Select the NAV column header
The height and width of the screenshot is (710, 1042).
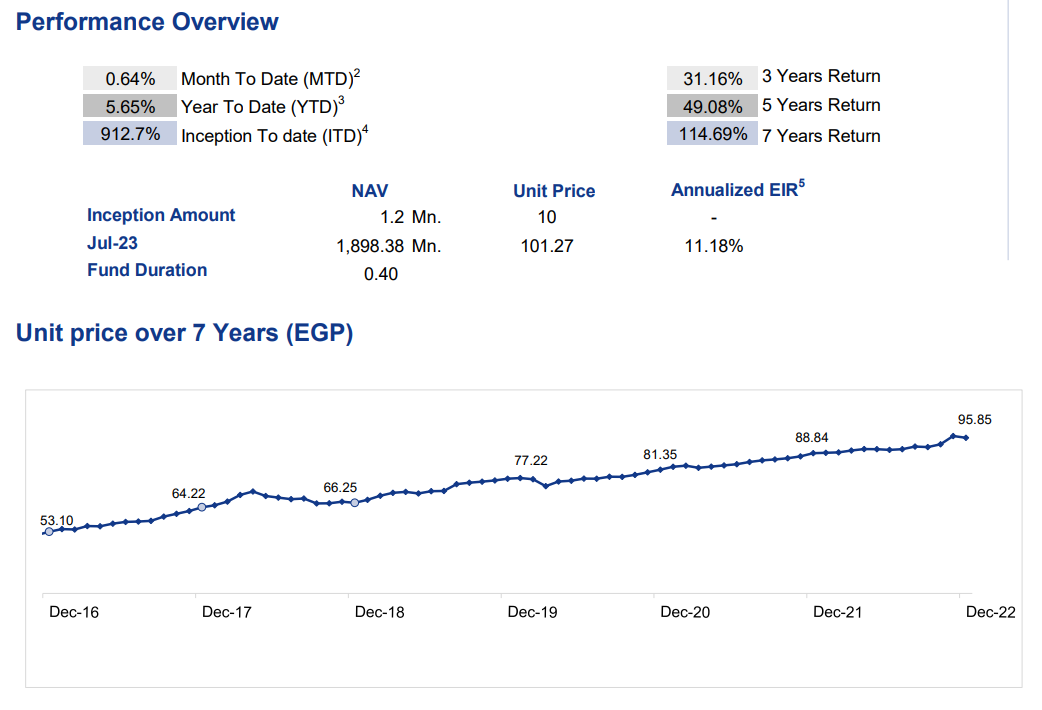click(368, 190)
